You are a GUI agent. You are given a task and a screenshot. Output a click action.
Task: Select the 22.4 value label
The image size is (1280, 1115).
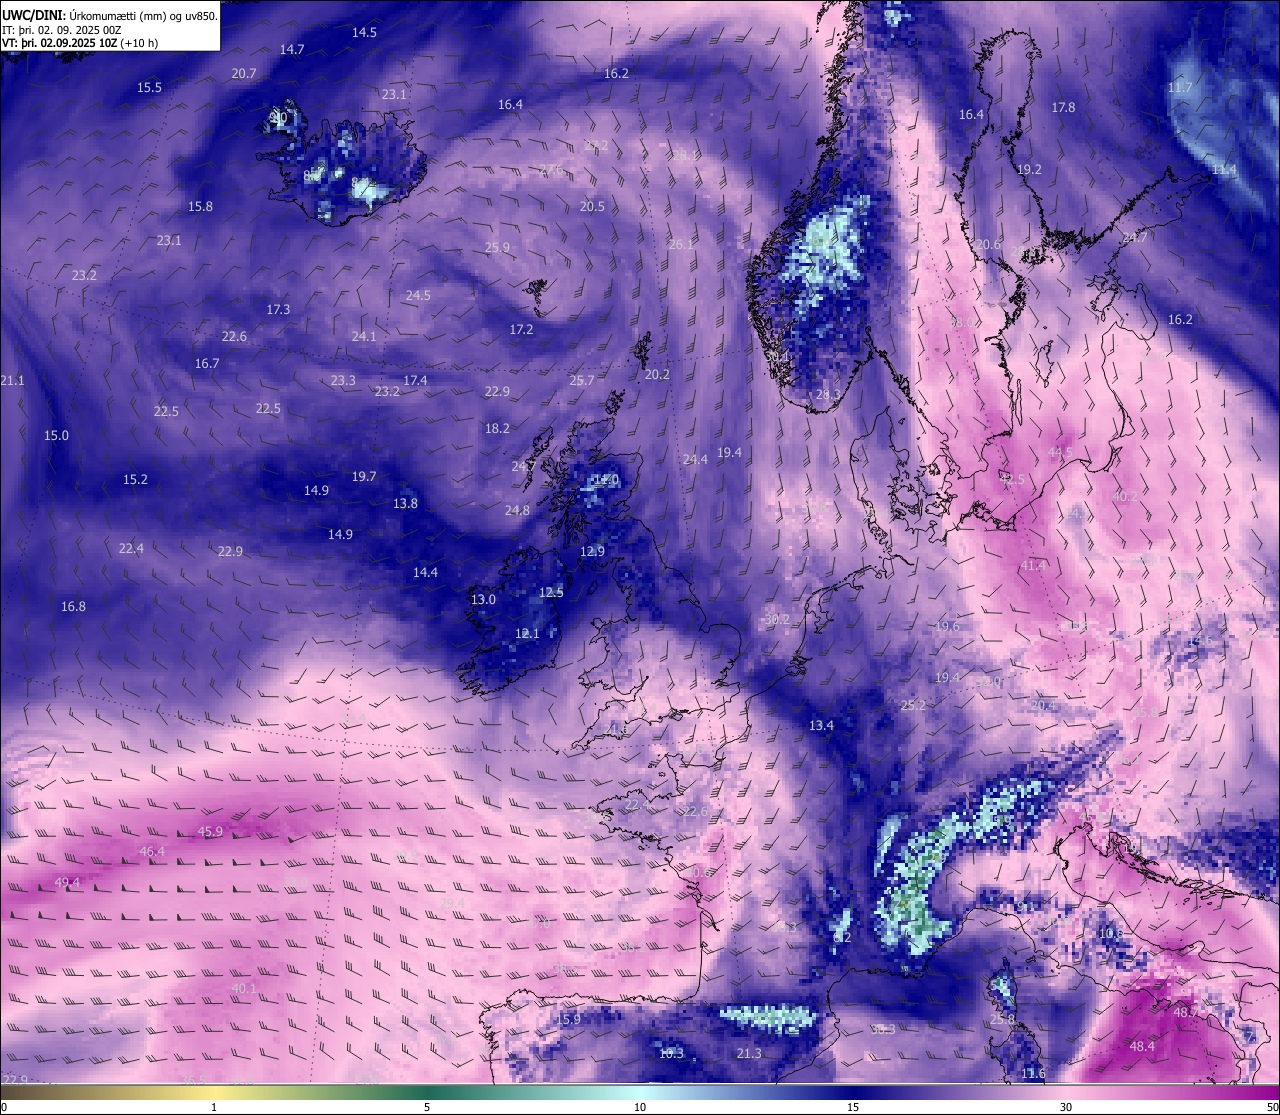(131, 548)
